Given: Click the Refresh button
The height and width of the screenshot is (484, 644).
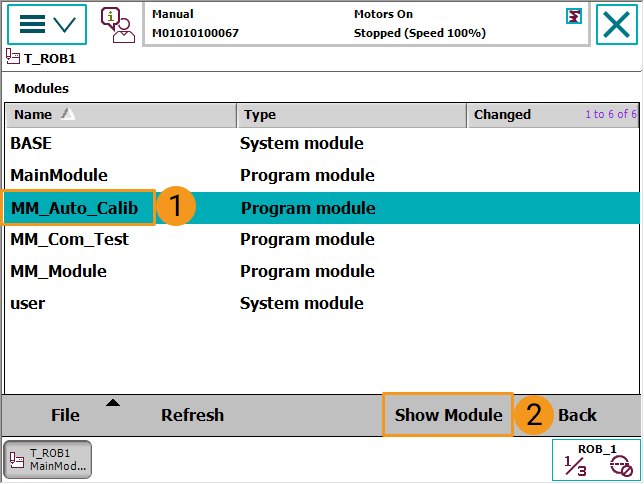Looking at the screenshot, I should pos(192,415).
